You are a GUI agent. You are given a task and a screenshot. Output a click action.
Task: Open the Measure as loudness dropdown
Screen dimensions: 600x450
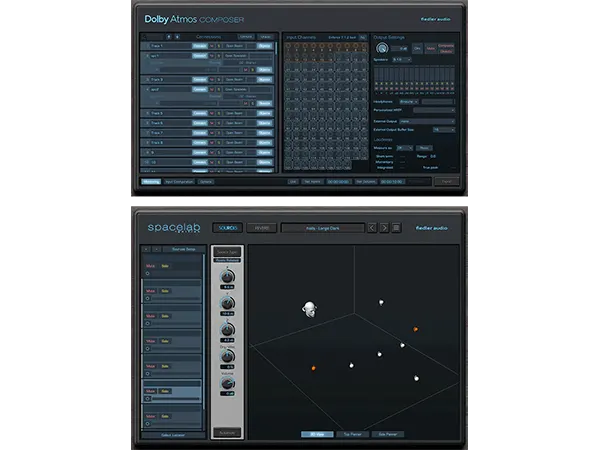coord(404,148)
